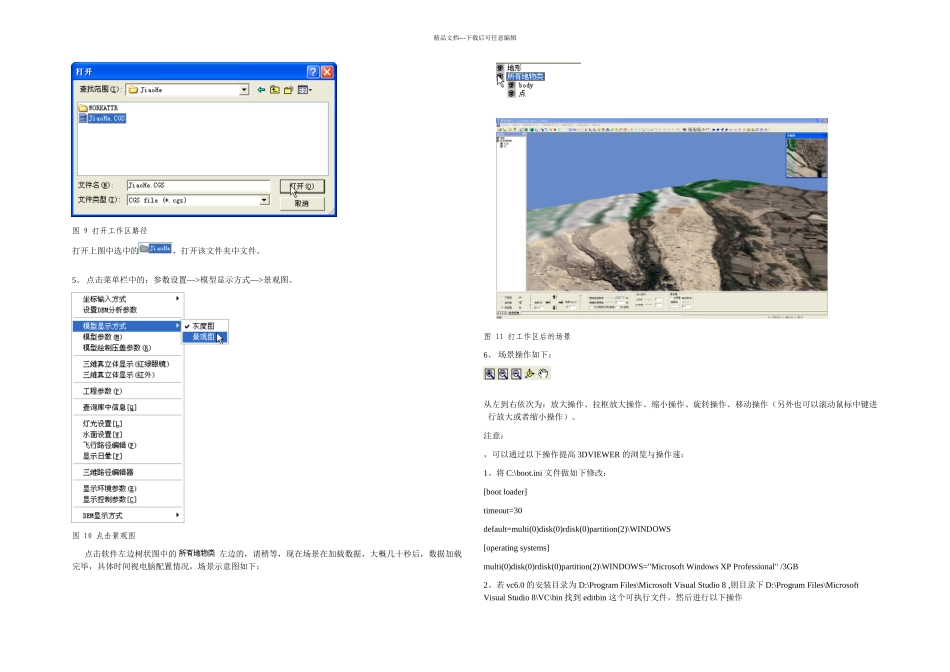Expand the 坐标输入方式 submenu
Screen dimensions: 950x672
(127, 299)
